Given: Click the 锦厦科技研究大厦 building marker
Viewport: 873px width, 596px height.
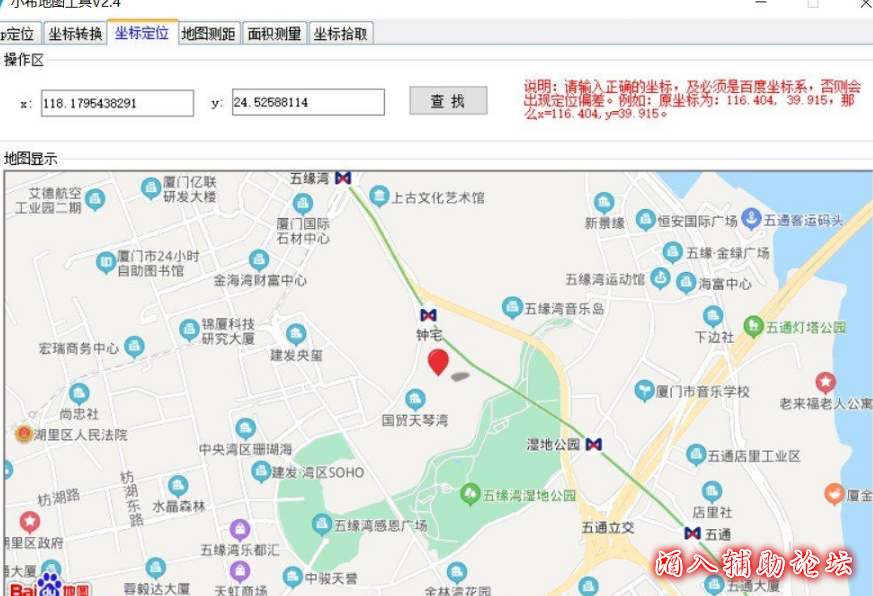Looking at the screenshot, I should pos(189,330).
